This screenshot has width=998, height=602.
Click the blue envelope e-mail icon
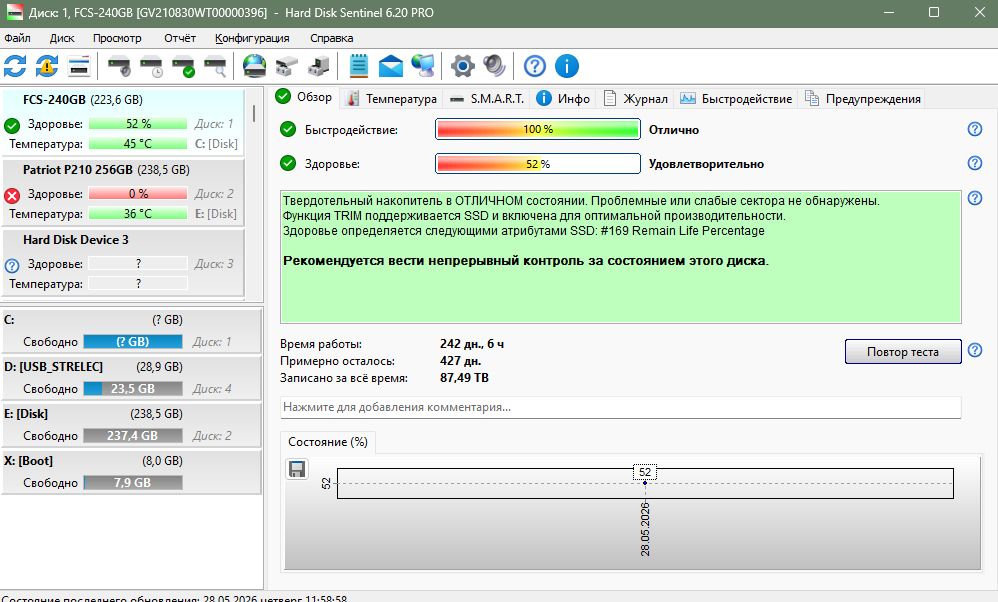[391, 66]
